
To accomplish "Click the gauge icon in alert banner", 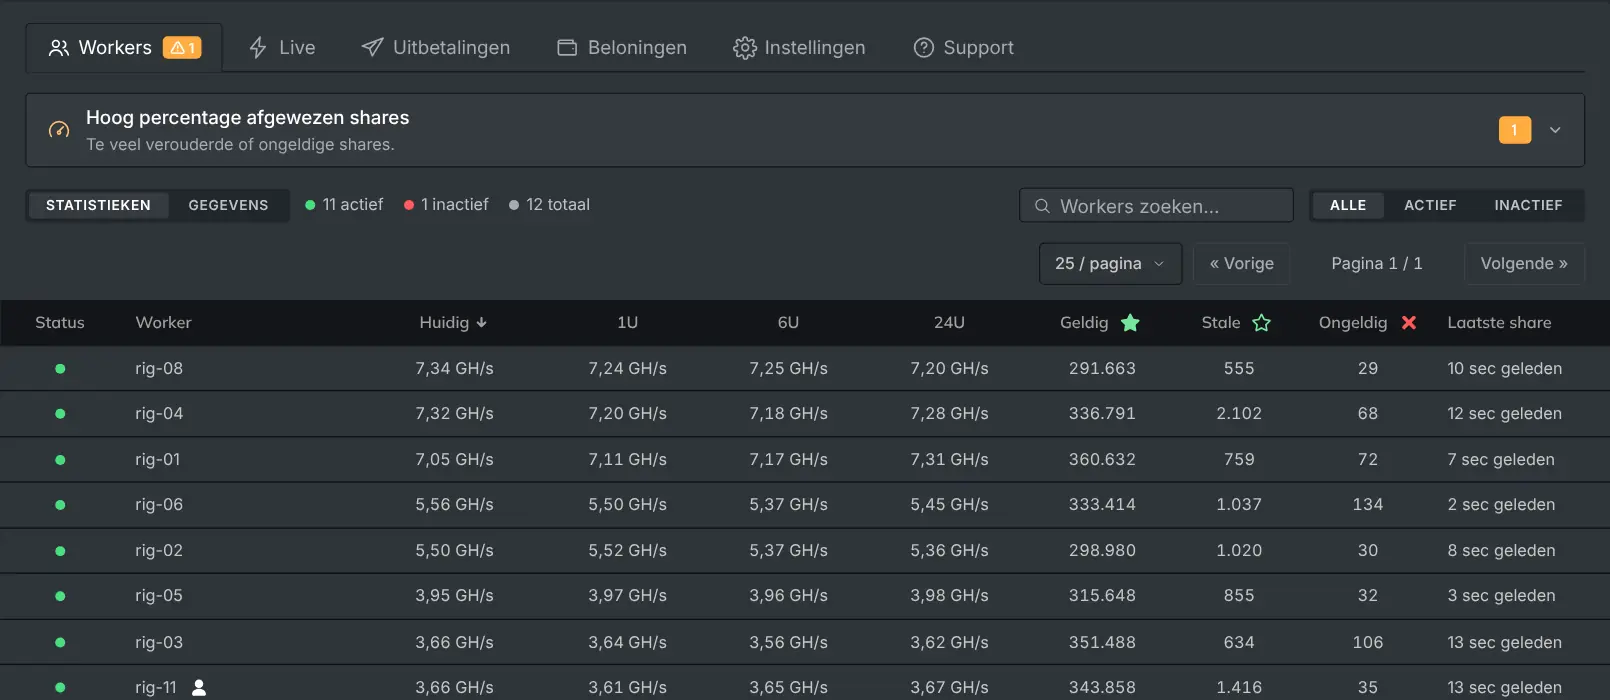I will coord(59,130).
